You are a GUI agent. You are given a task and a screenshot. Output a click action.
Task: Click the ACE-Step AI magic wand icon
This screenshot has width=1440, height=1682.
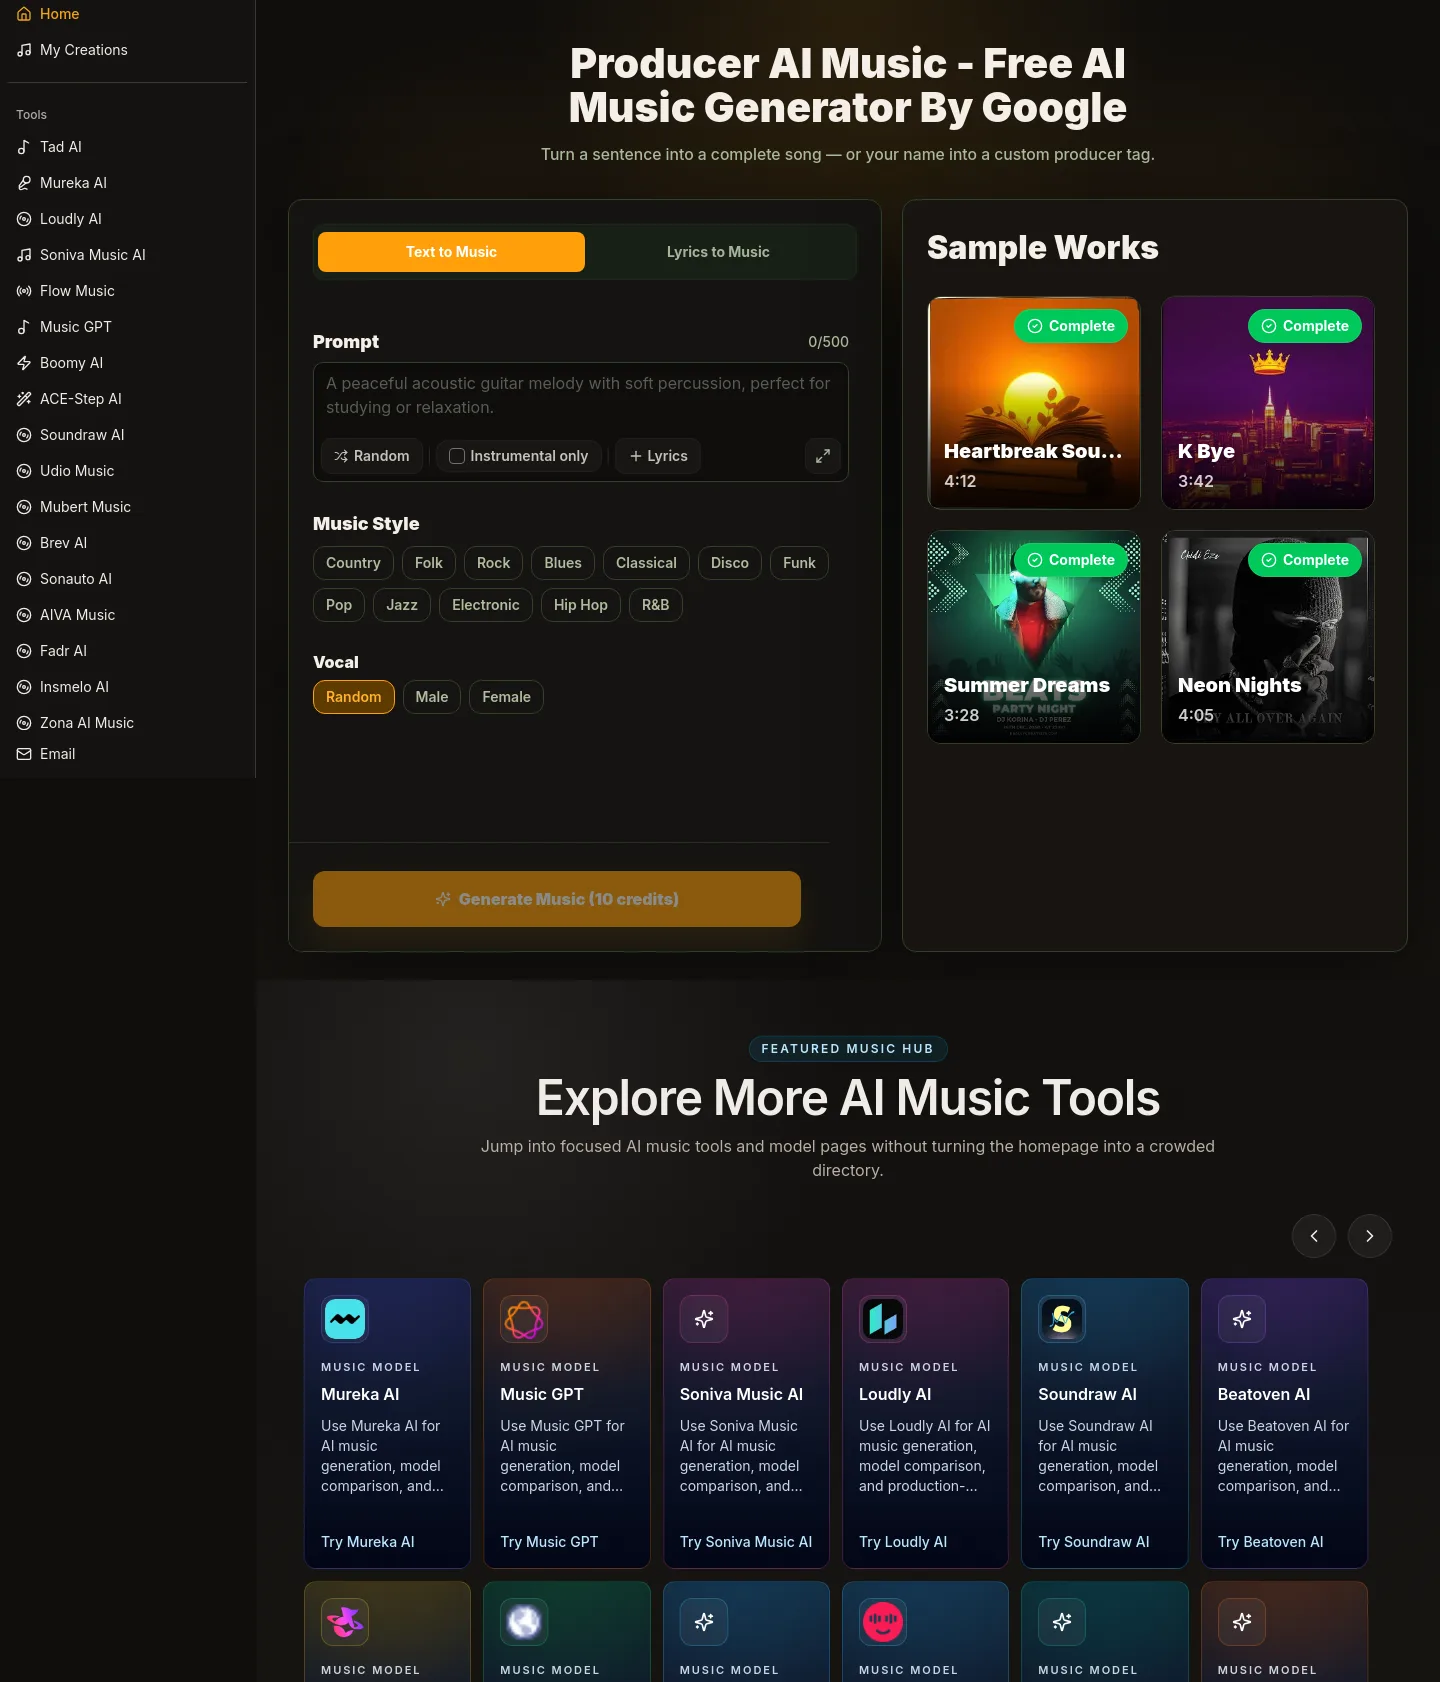click(x=24, y=399)
